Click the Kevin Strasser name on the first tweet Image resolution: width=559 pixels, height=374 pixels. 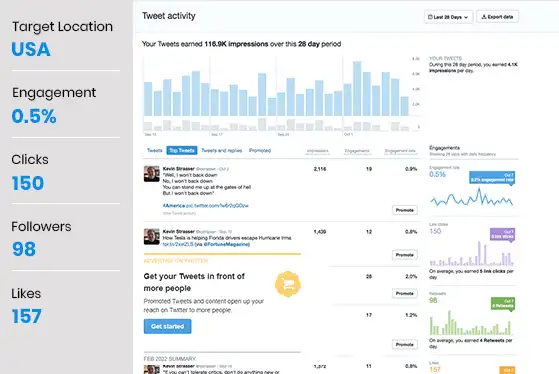[x=179, y=169]
